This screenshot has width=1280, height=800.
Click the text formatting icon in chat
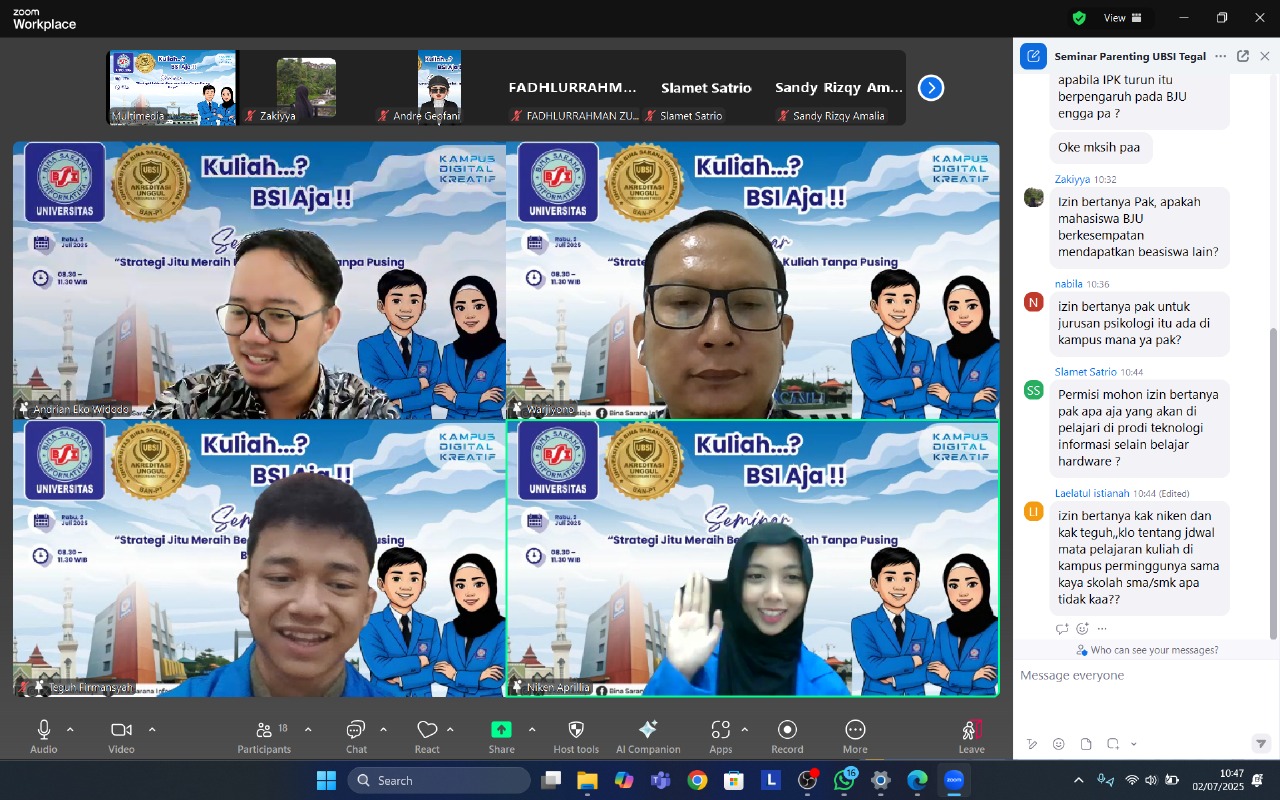point(1032,744)
